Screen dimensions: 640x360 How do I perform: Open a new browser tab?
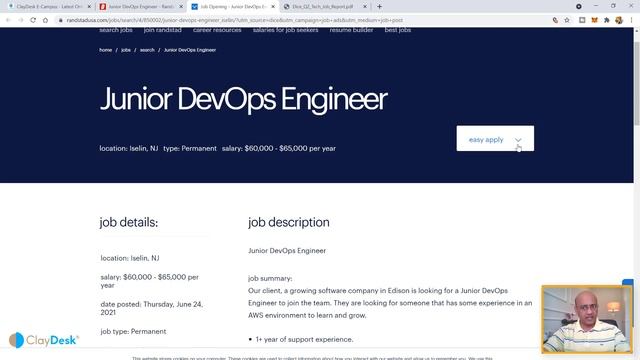[379, 7]
